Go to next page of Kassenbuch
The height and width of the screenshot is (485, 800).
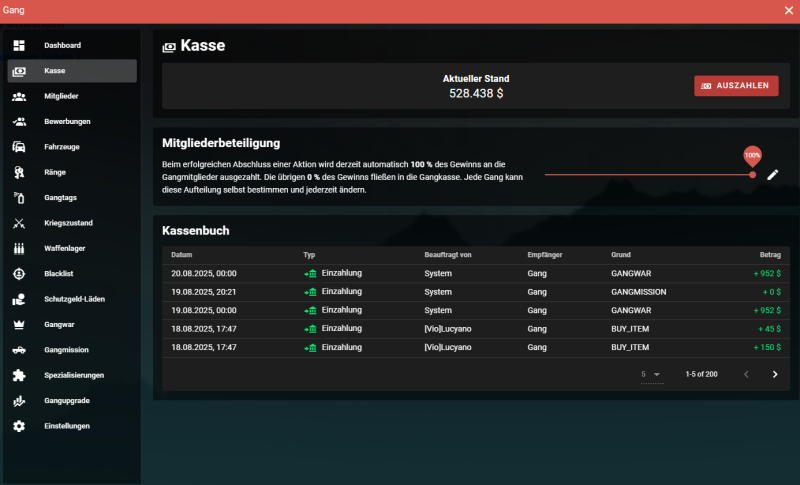click(x=775, y=374)
